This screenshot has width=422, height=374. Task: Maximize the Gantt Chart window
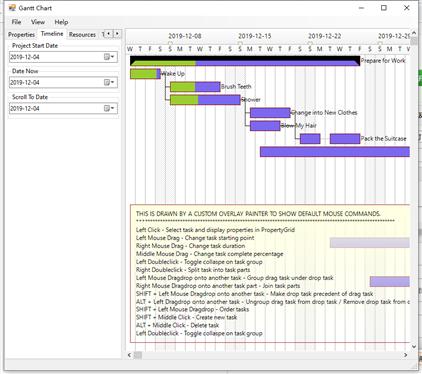tap(384, 8)
